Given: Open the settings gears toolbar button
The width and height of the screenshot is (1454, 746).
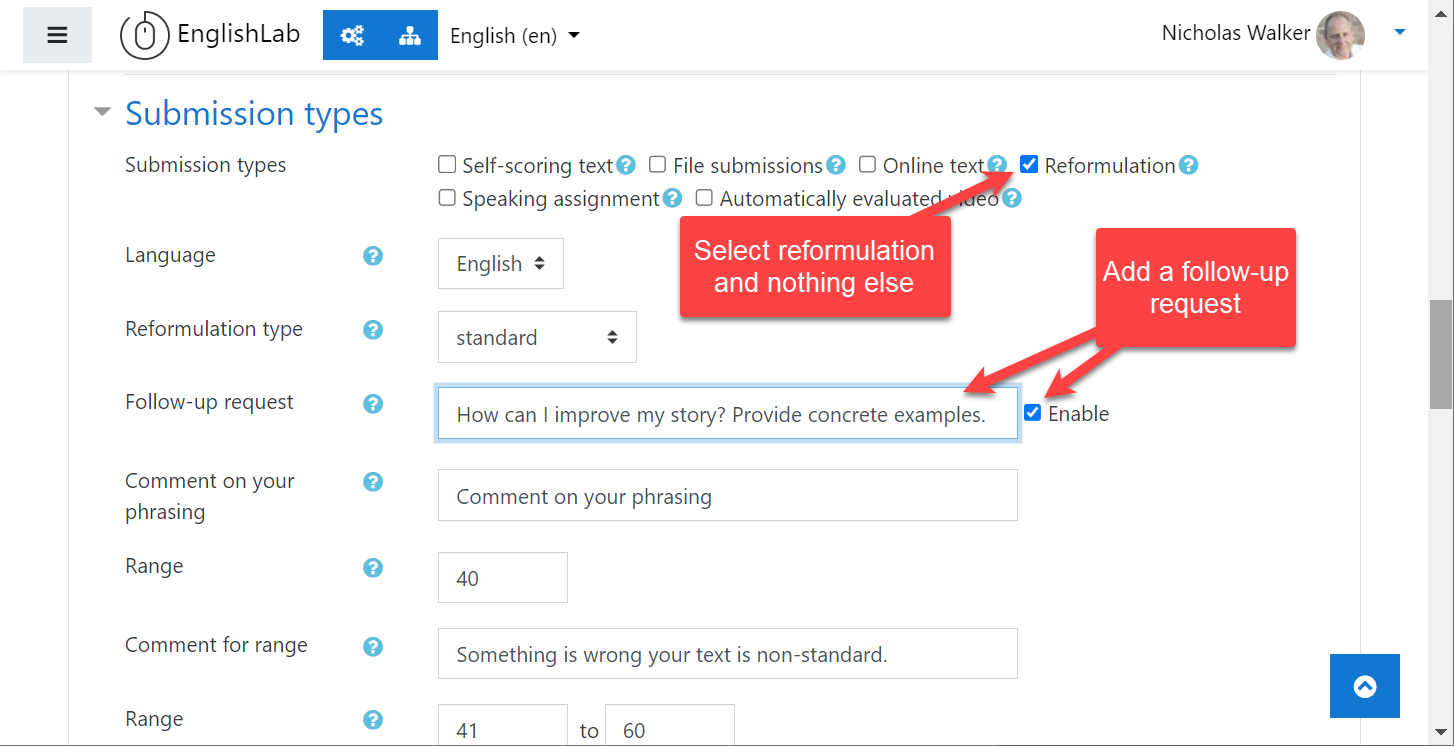Looking at the screenshot, I should (x=352, y=35).
